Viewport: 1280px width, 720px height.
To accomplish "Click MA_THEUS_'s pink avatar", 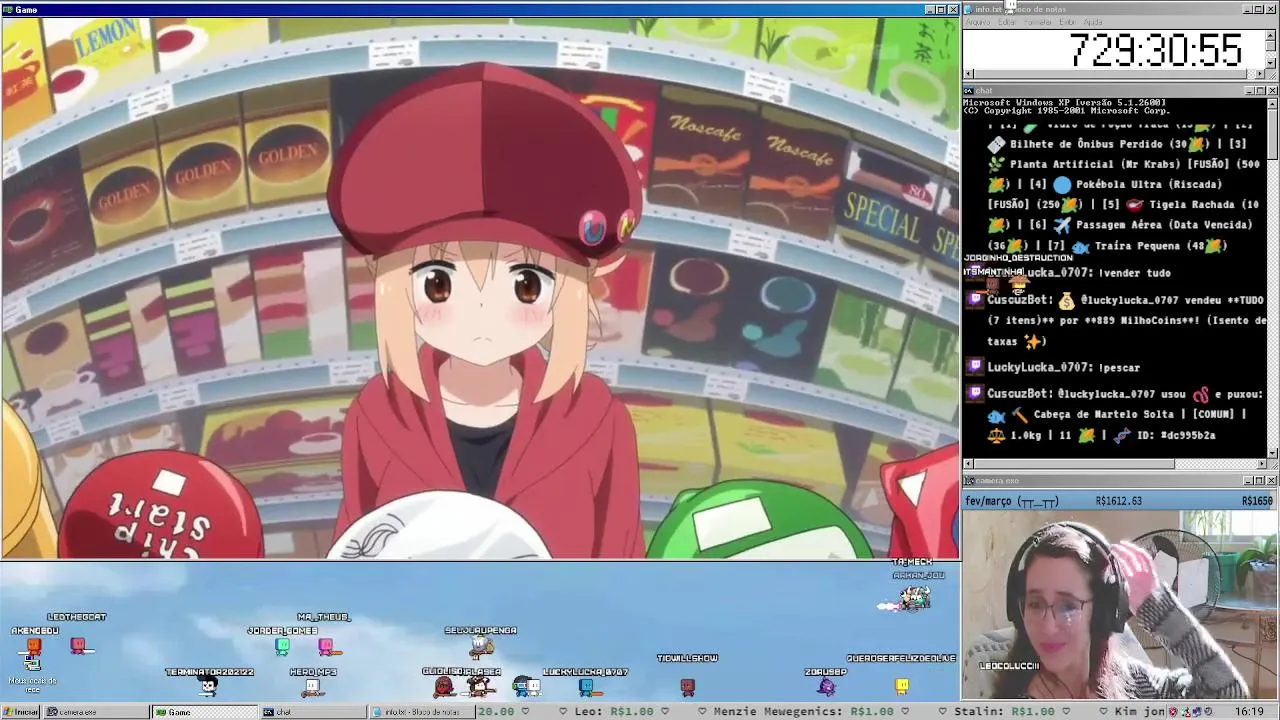I will point(326,646).
